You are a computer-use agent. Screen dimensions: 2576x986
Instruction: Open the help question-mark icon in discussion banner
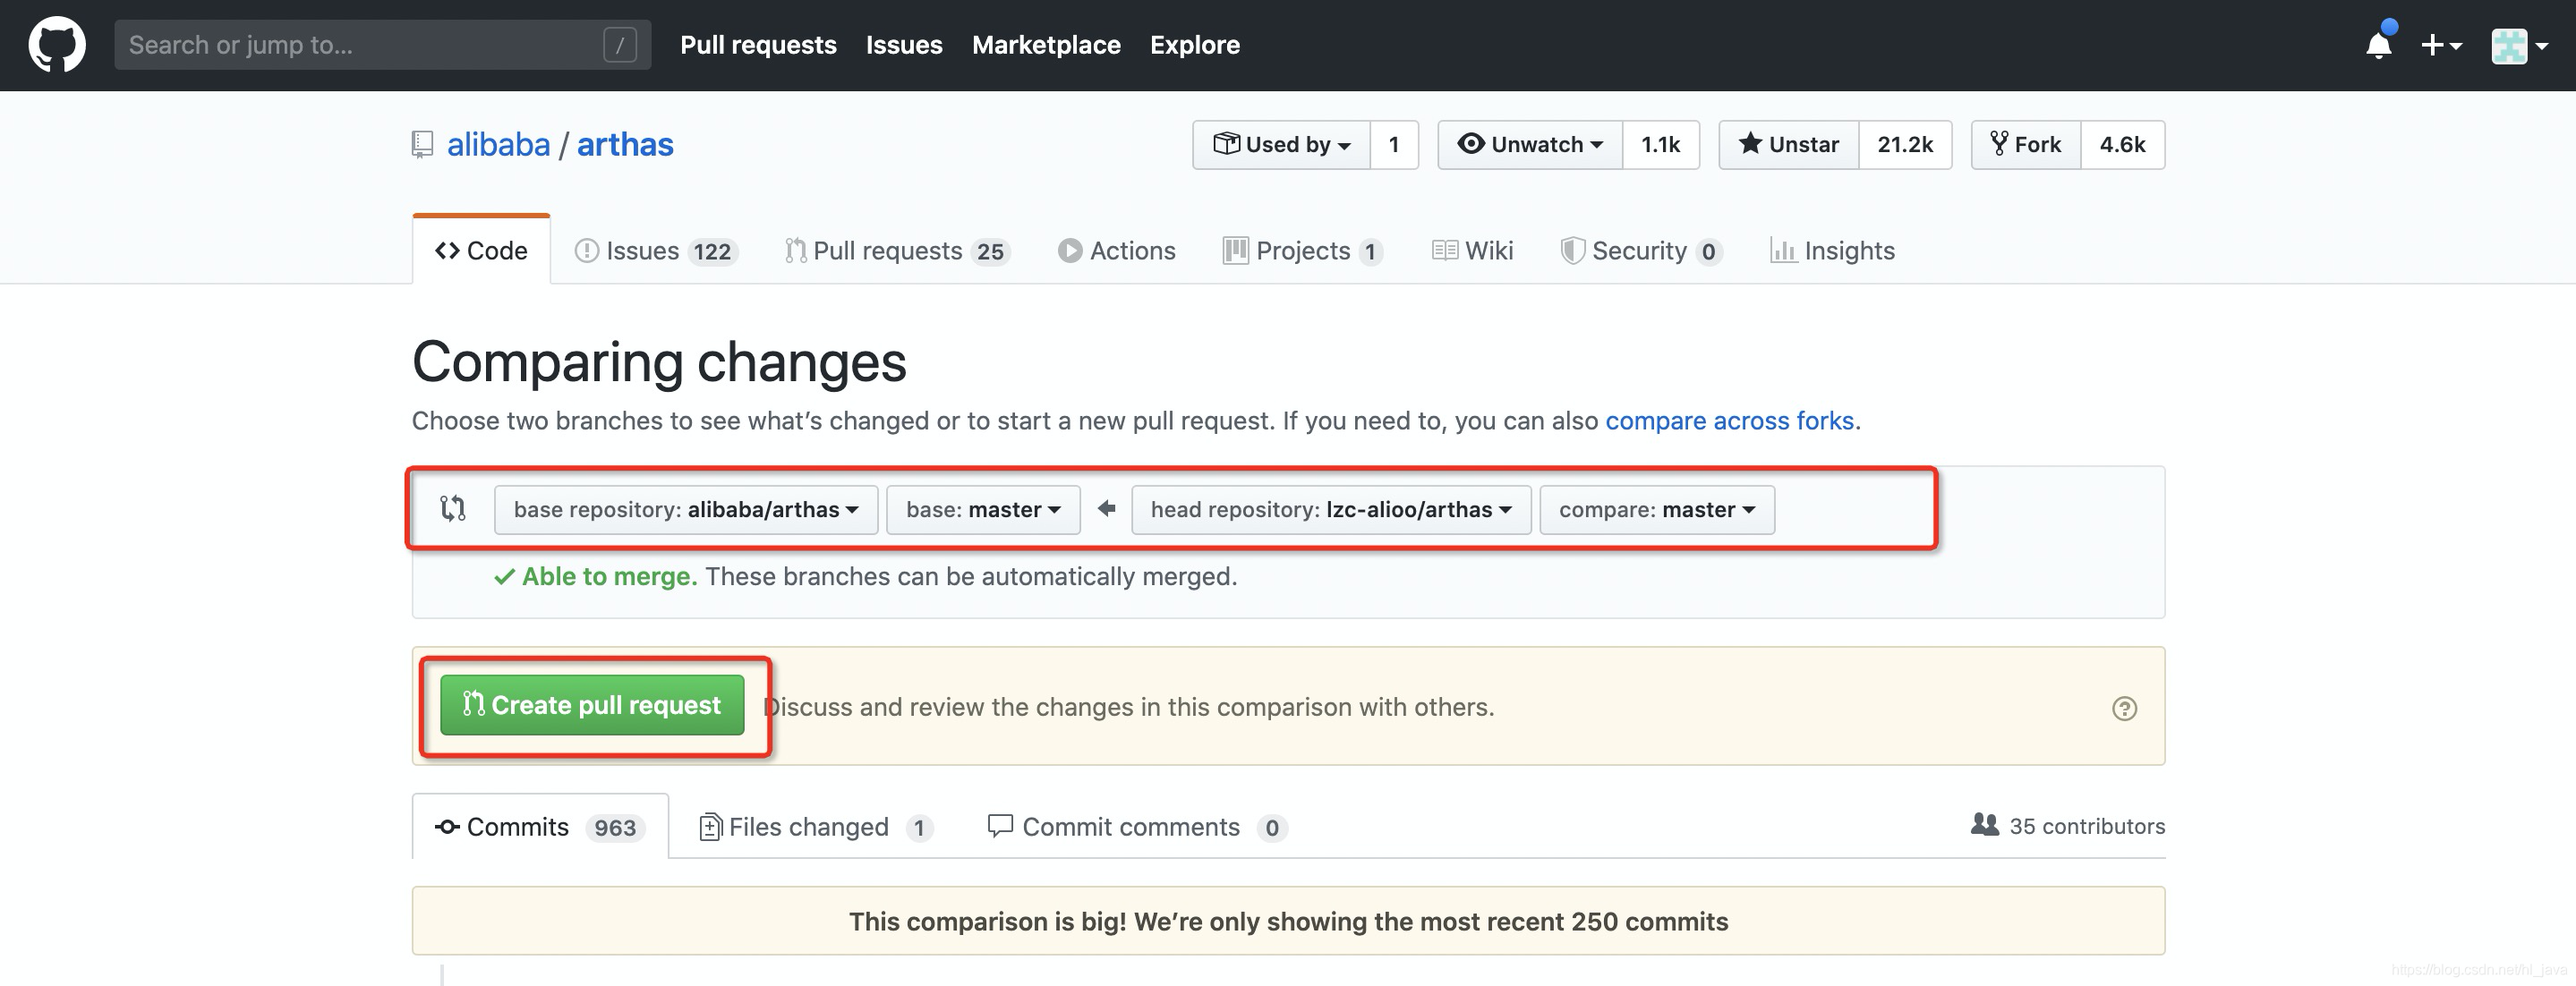point(2126,708)
